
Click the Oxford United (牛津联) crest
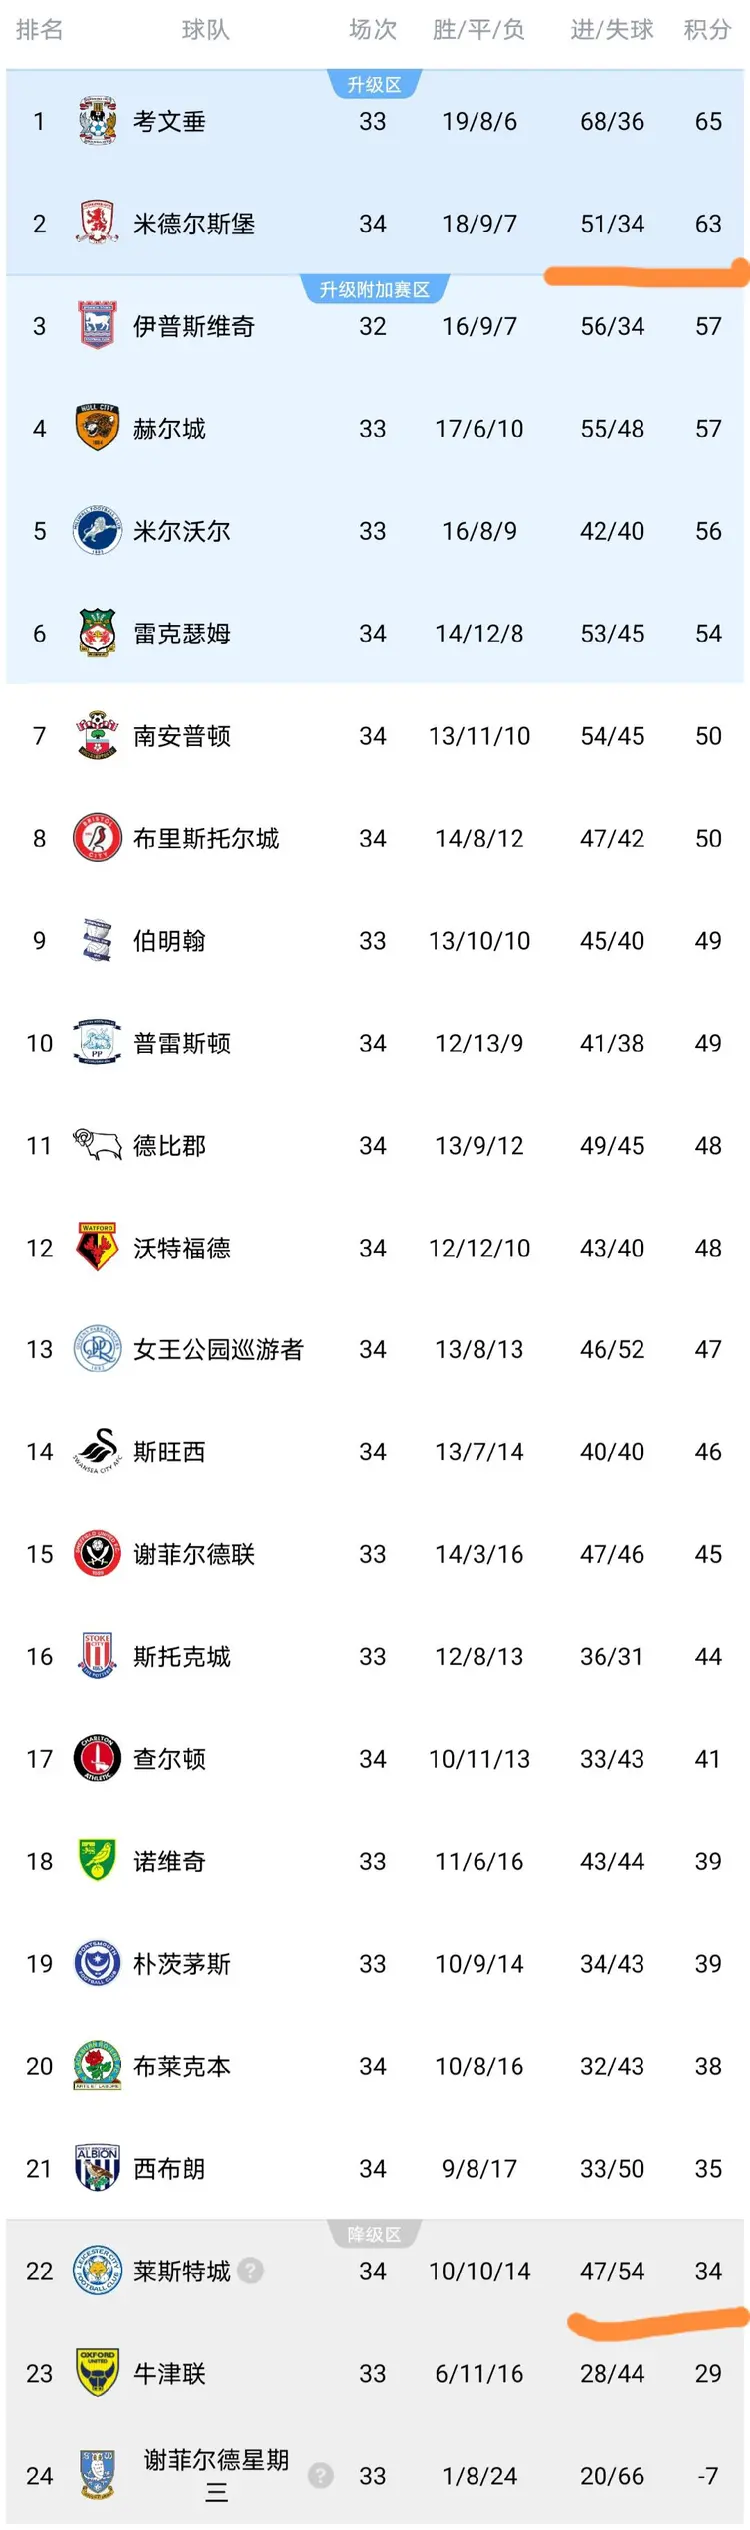click(x=97, y=2373)
